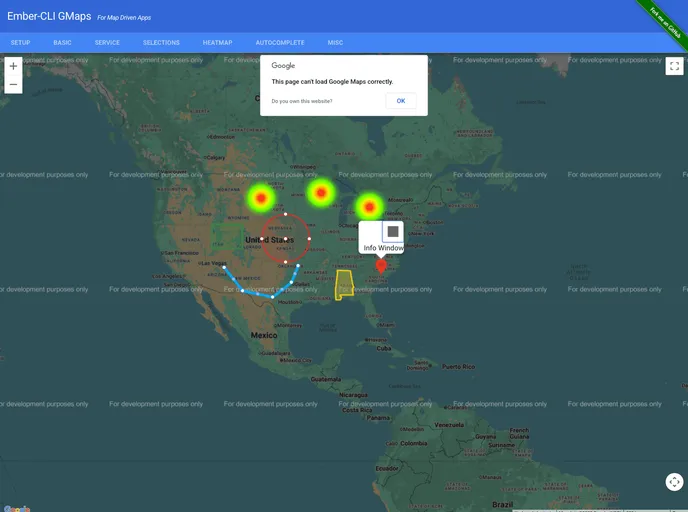Screen dimensions: 688x512
Task: Open the HEATMAP tab
Action: point(218,43)
